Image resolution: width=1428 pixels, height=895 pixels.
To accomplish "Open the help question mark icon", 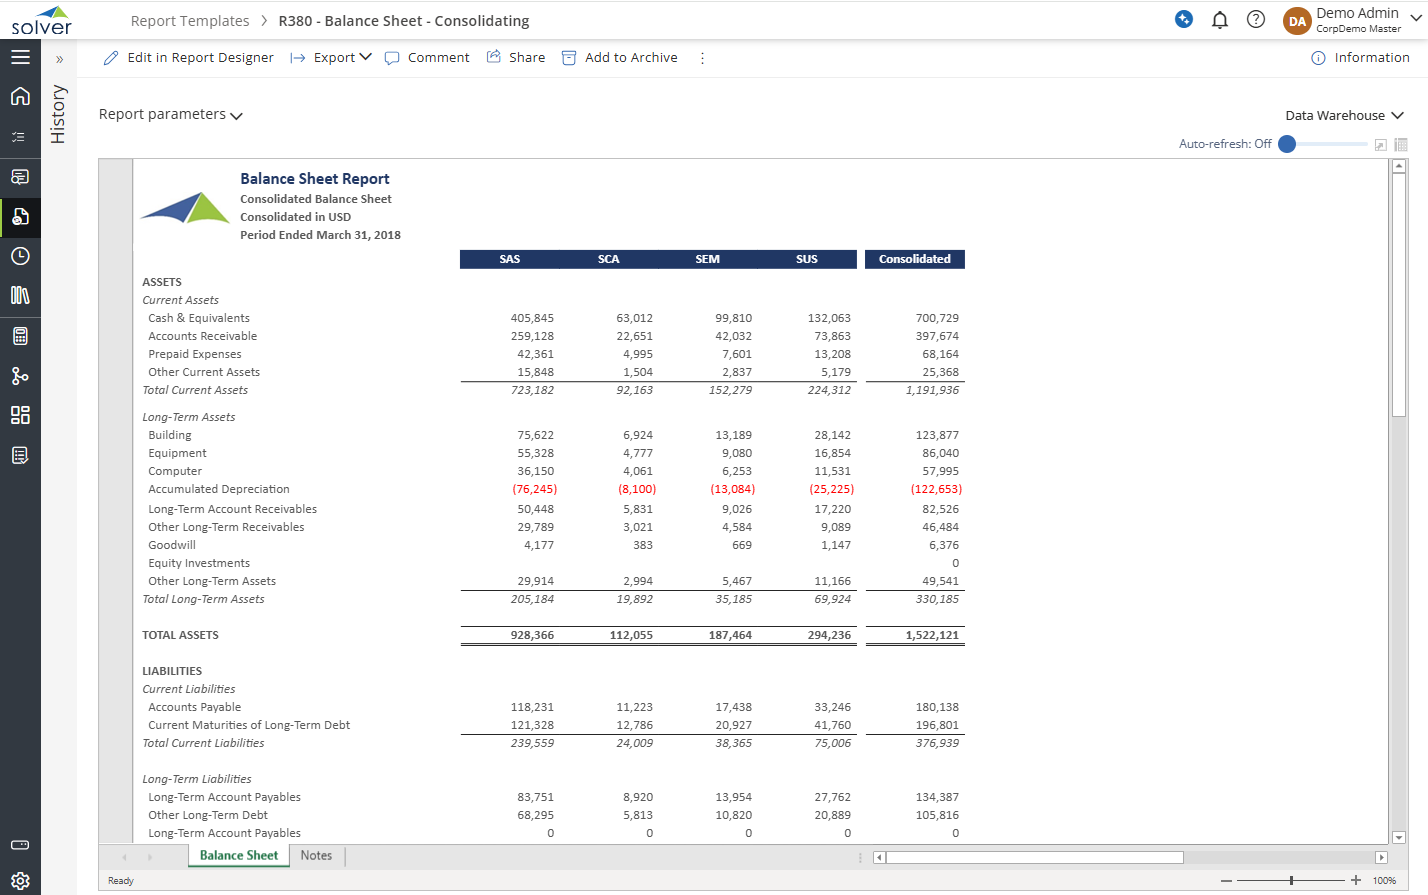I will click(x=1256, y=20).
